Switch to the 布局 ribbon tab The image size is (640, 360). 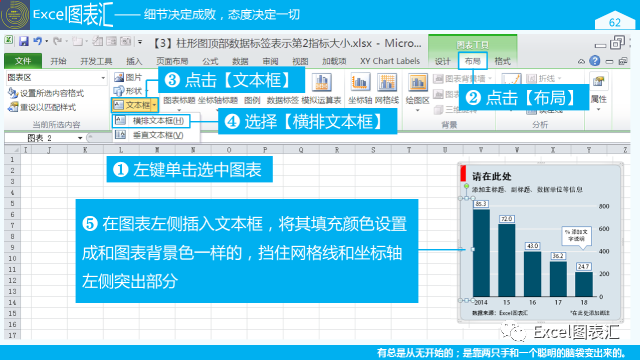pos(472,61)
